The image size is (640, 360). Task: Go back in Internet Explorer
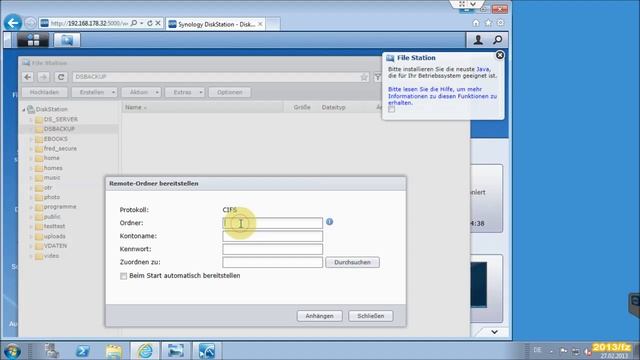[x=13, y=23]
